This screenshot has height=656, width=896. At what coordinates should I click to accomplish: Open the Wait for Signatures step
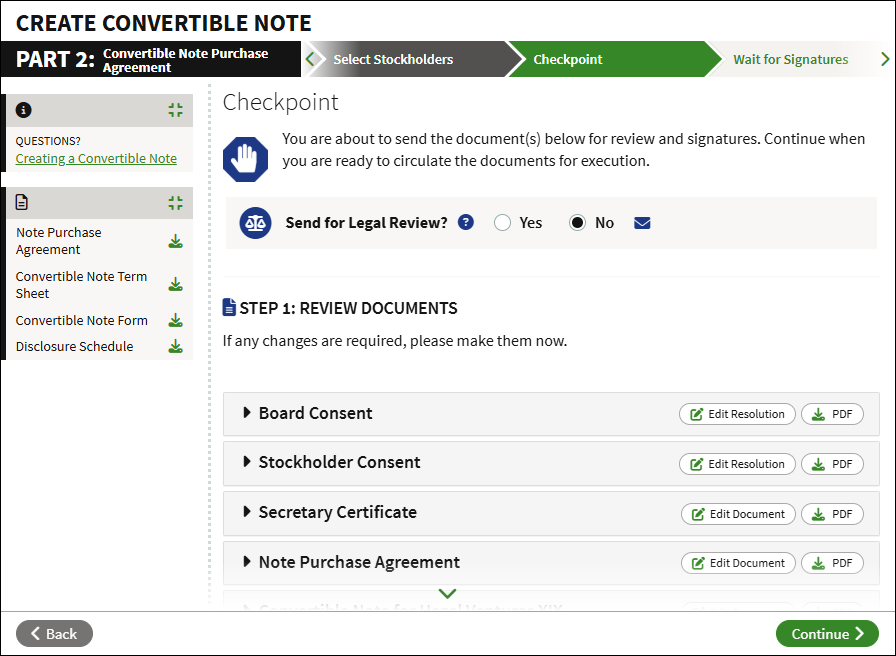(790, 59)
